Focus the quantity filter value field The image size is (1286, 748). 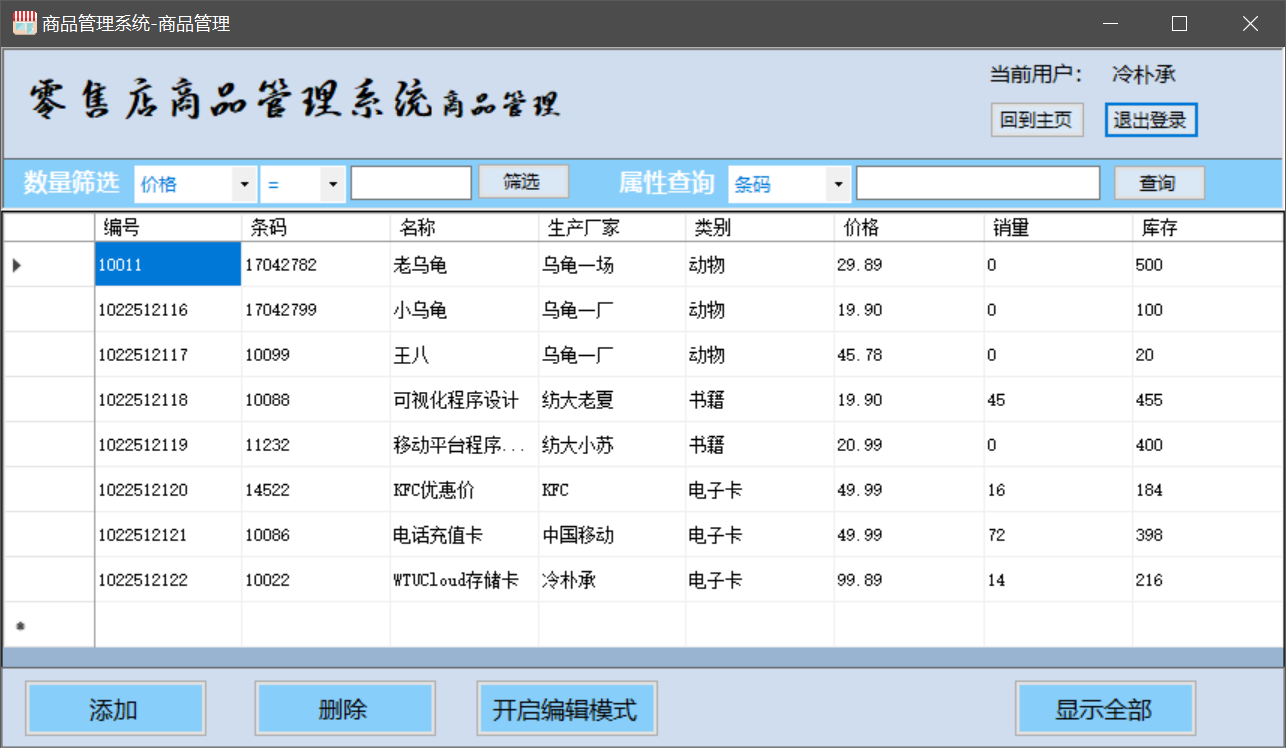coord(411,184)
